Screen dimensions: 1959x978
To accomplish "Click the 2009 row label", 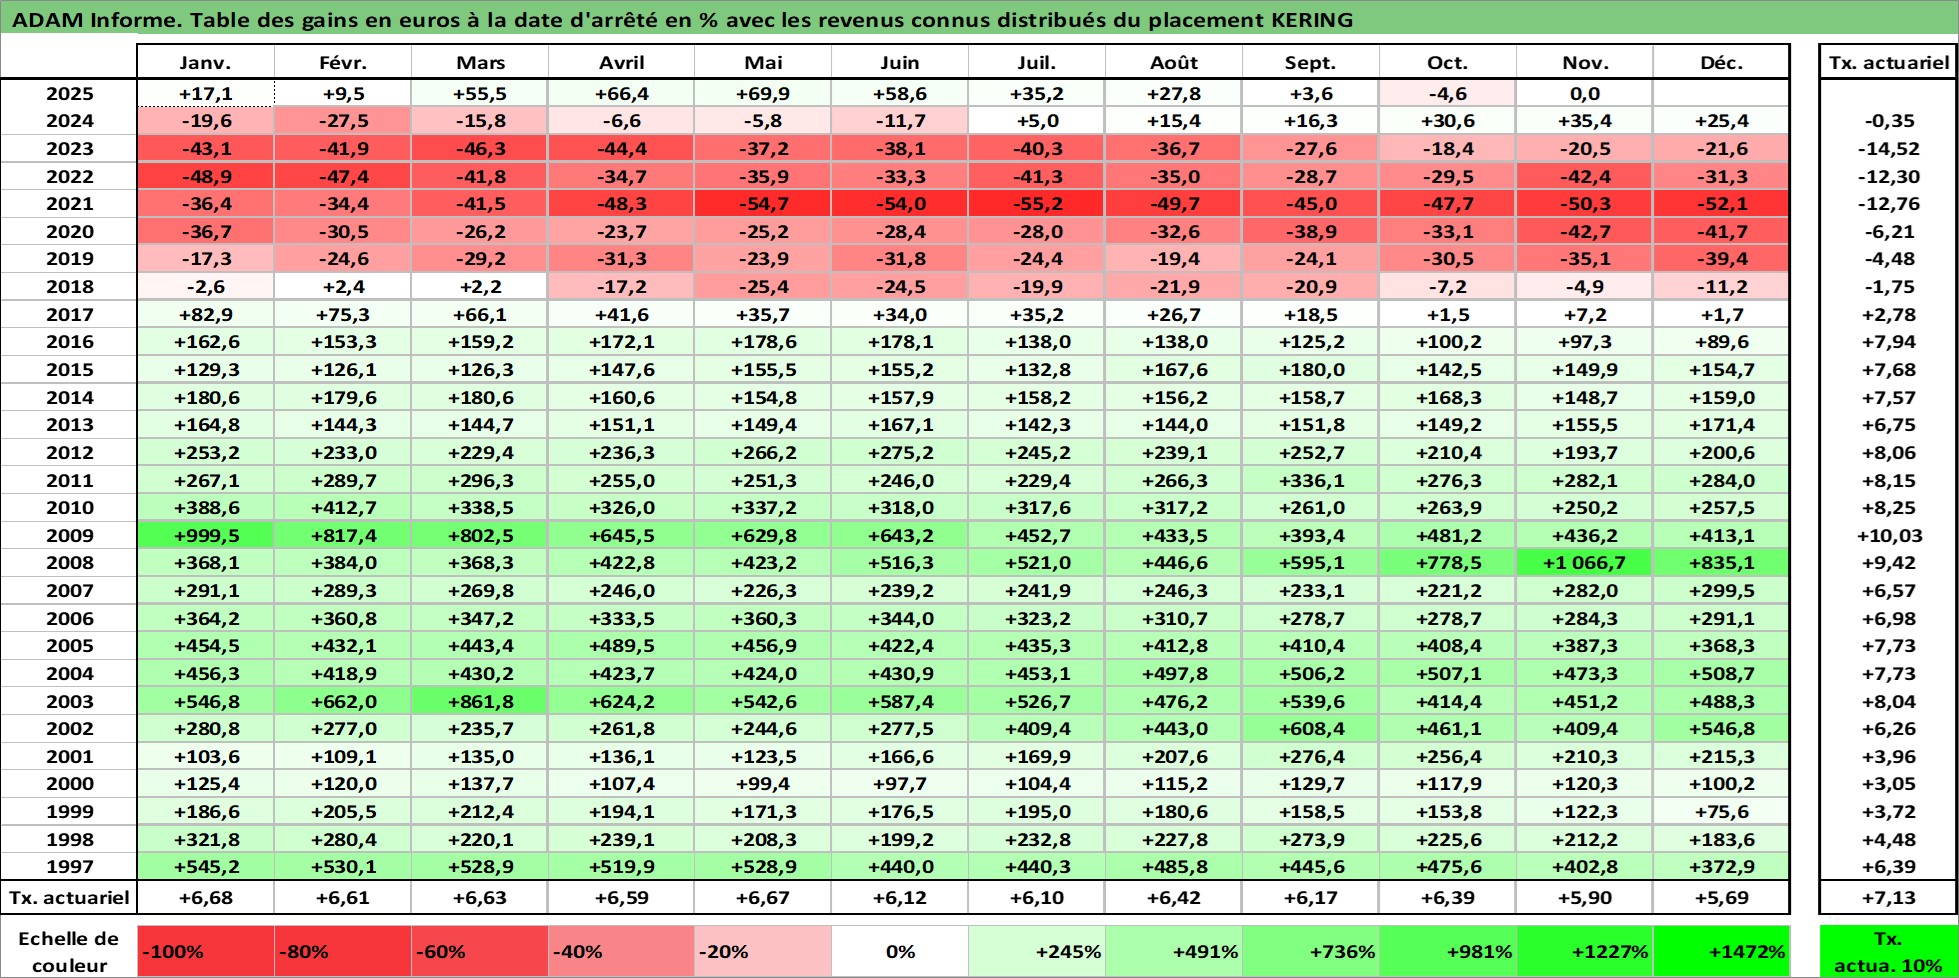I will (69, 535).
